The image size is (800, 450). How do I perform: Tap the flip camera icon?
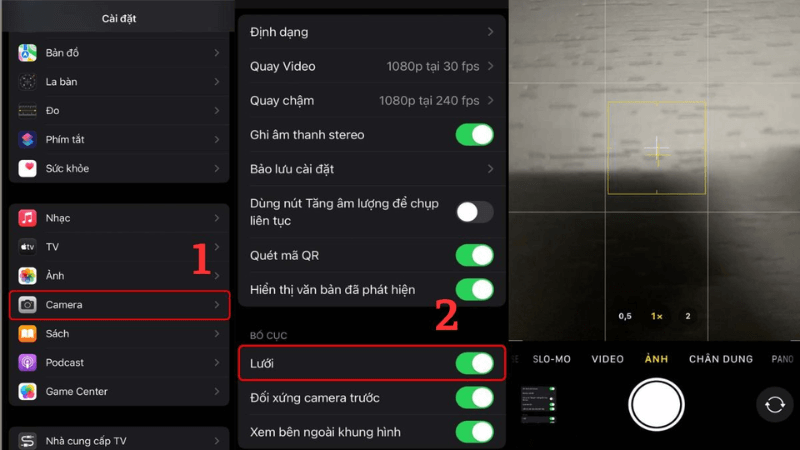[774, 405]
